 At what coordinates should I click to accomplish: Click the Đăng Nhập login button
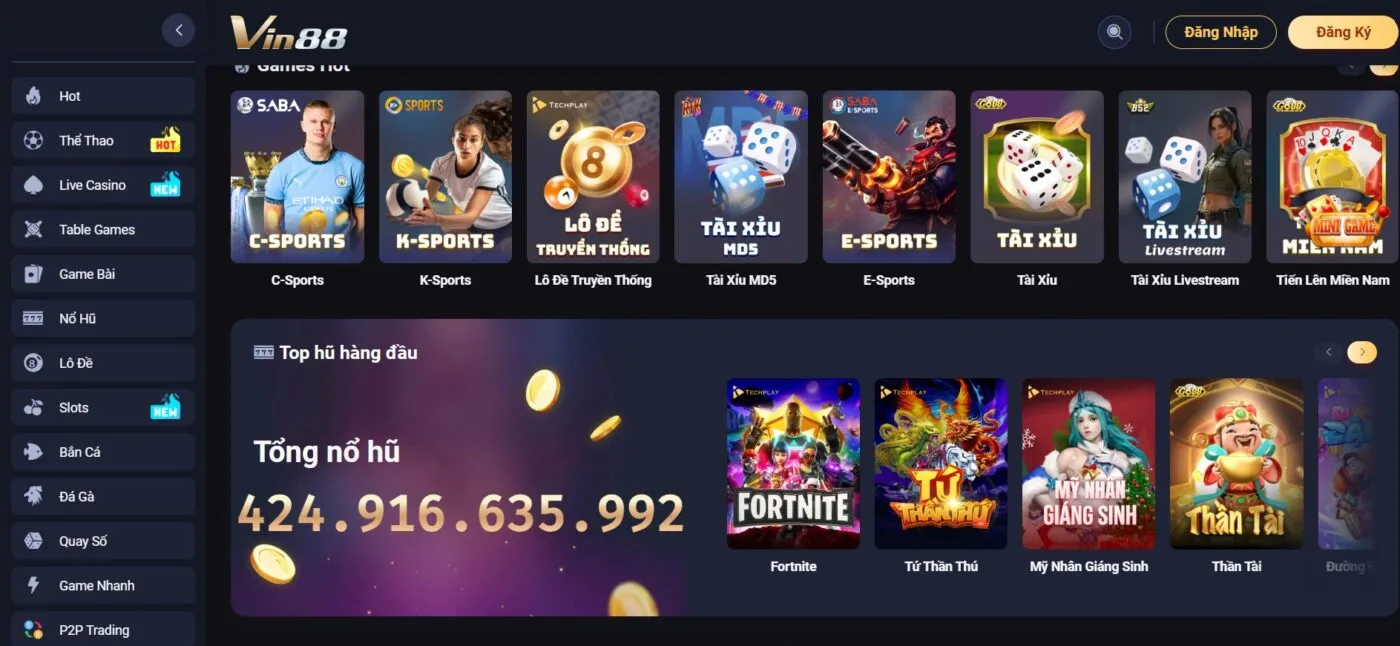(1221, 32)
